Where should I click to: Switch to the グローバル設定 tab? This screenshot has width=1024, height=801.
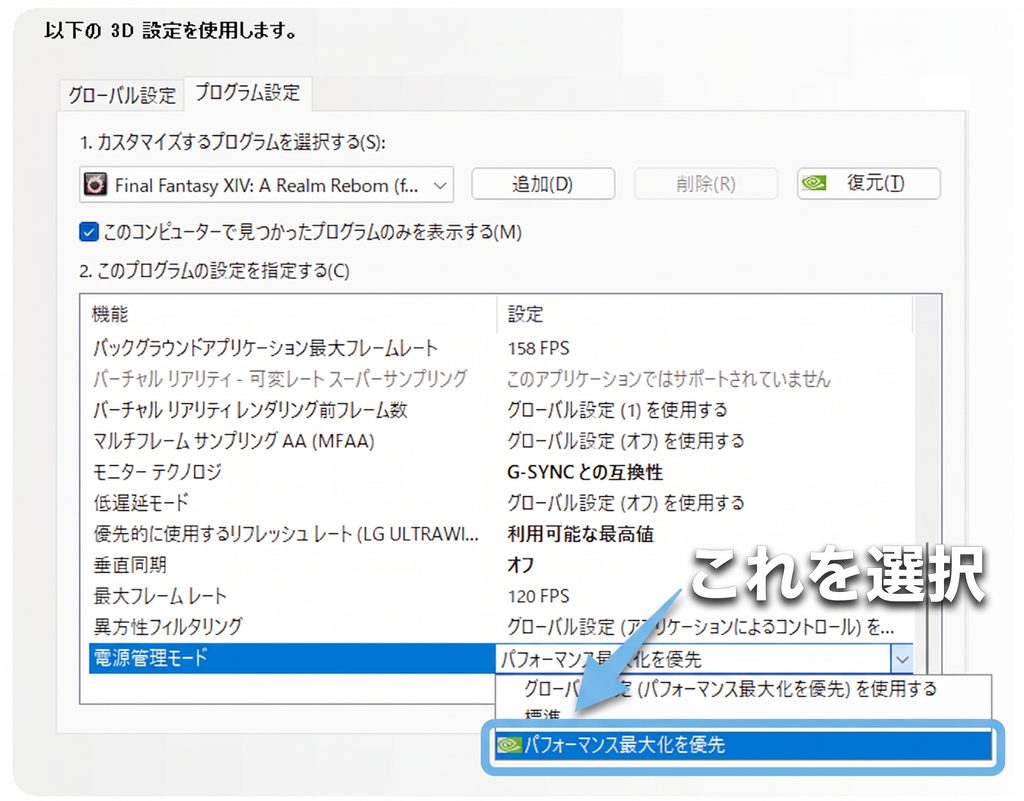122,95
